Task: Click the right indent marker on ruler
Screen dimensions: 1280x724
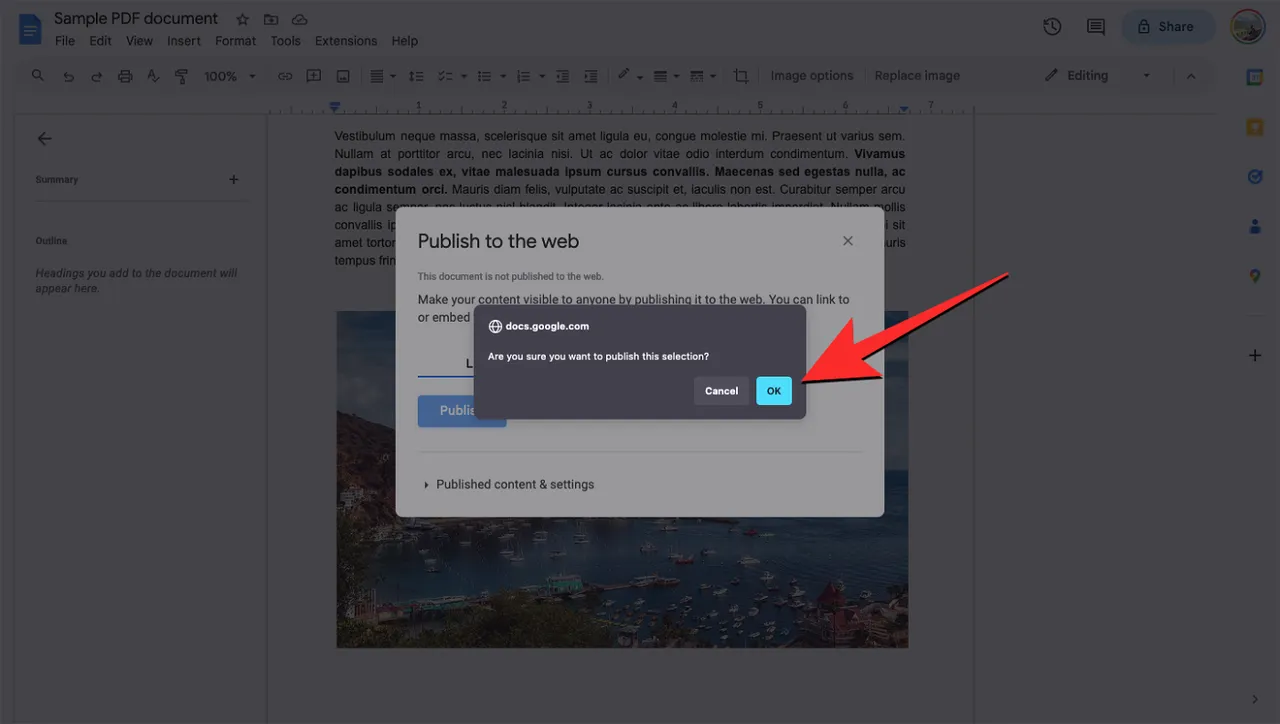Action: [904, 108]
